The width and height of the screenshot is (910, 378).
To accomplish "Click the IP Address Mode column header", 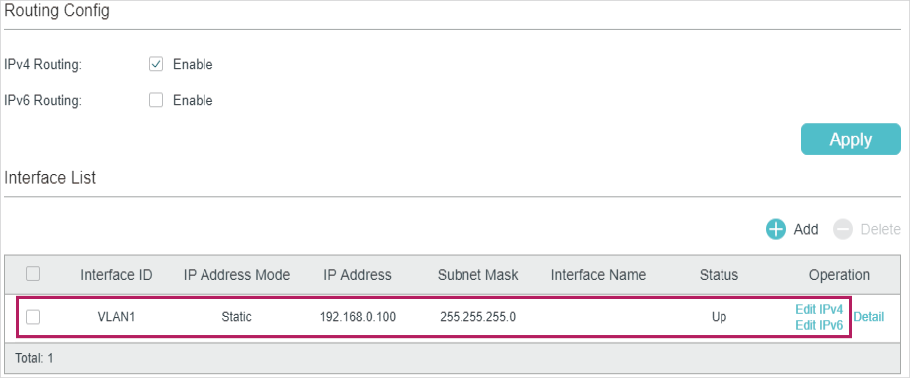I will point(237,275).
